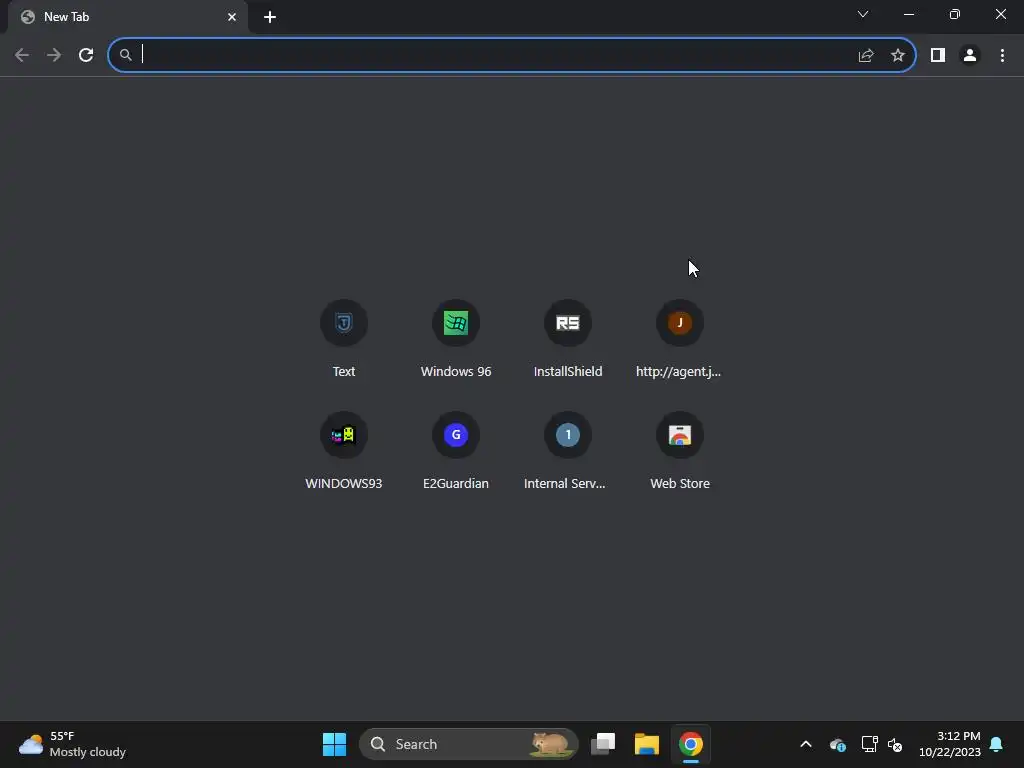
Task: Click the magnifier icon in address bar
Action: click(125, 56)
